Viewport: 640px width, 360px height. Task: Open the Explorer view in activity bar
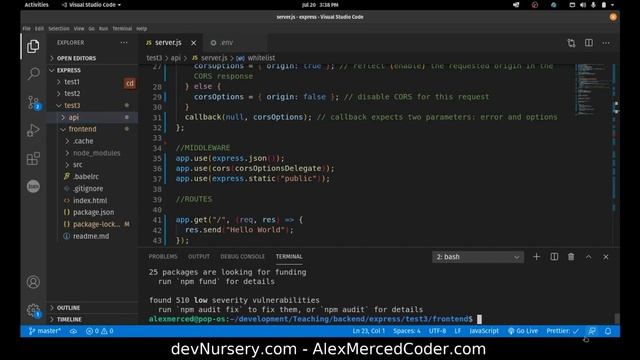click(x=33, y=47)
